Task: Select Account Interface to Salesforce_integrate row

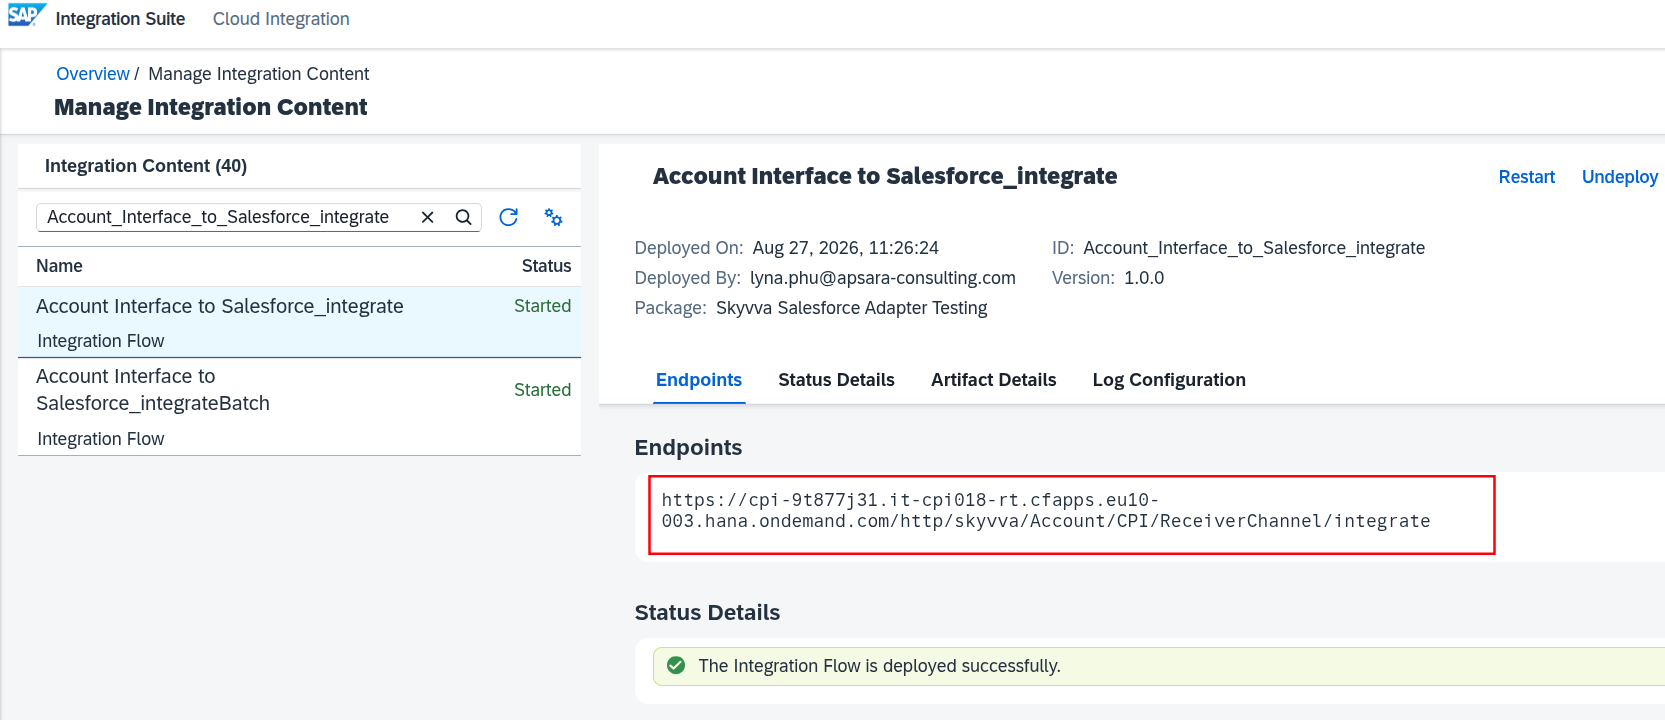Action: [299, 322]
